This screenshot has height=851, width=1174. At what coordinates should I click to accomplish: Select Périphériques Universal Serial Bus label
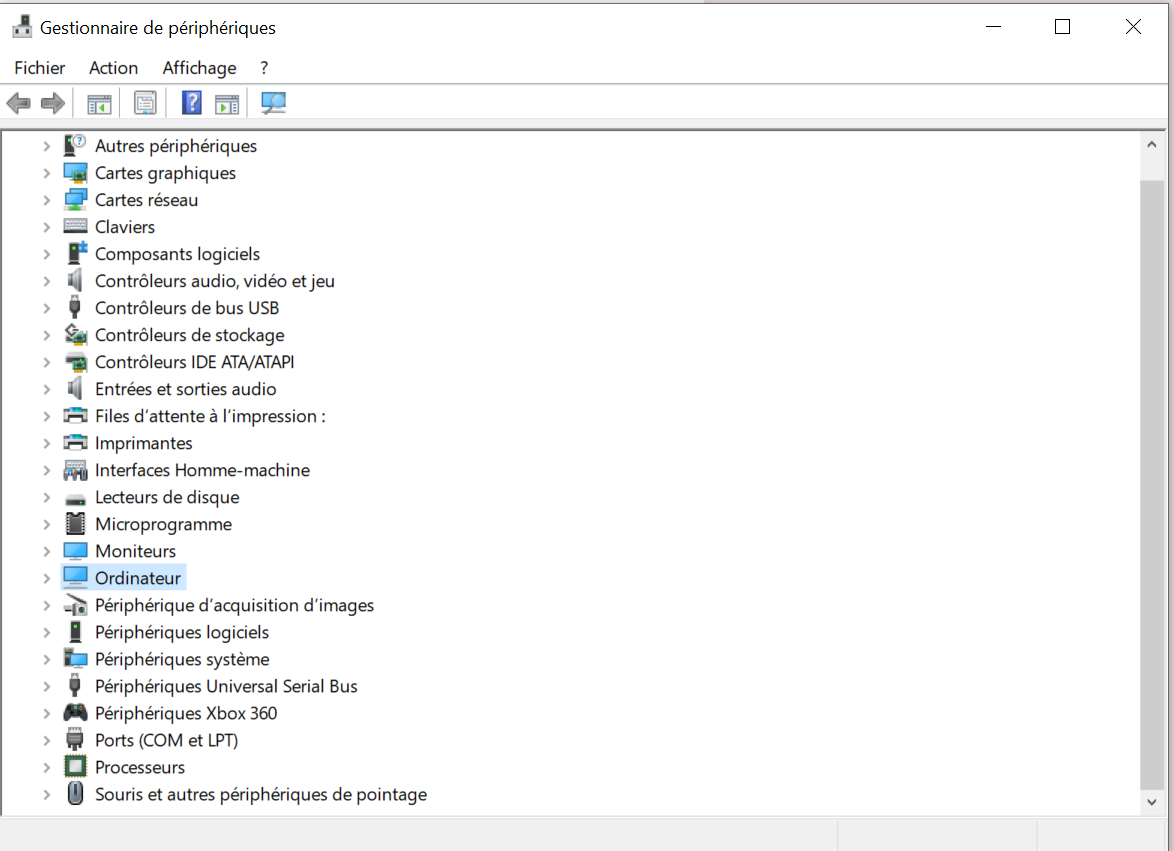pyautogui.click(x=226, y=686)
